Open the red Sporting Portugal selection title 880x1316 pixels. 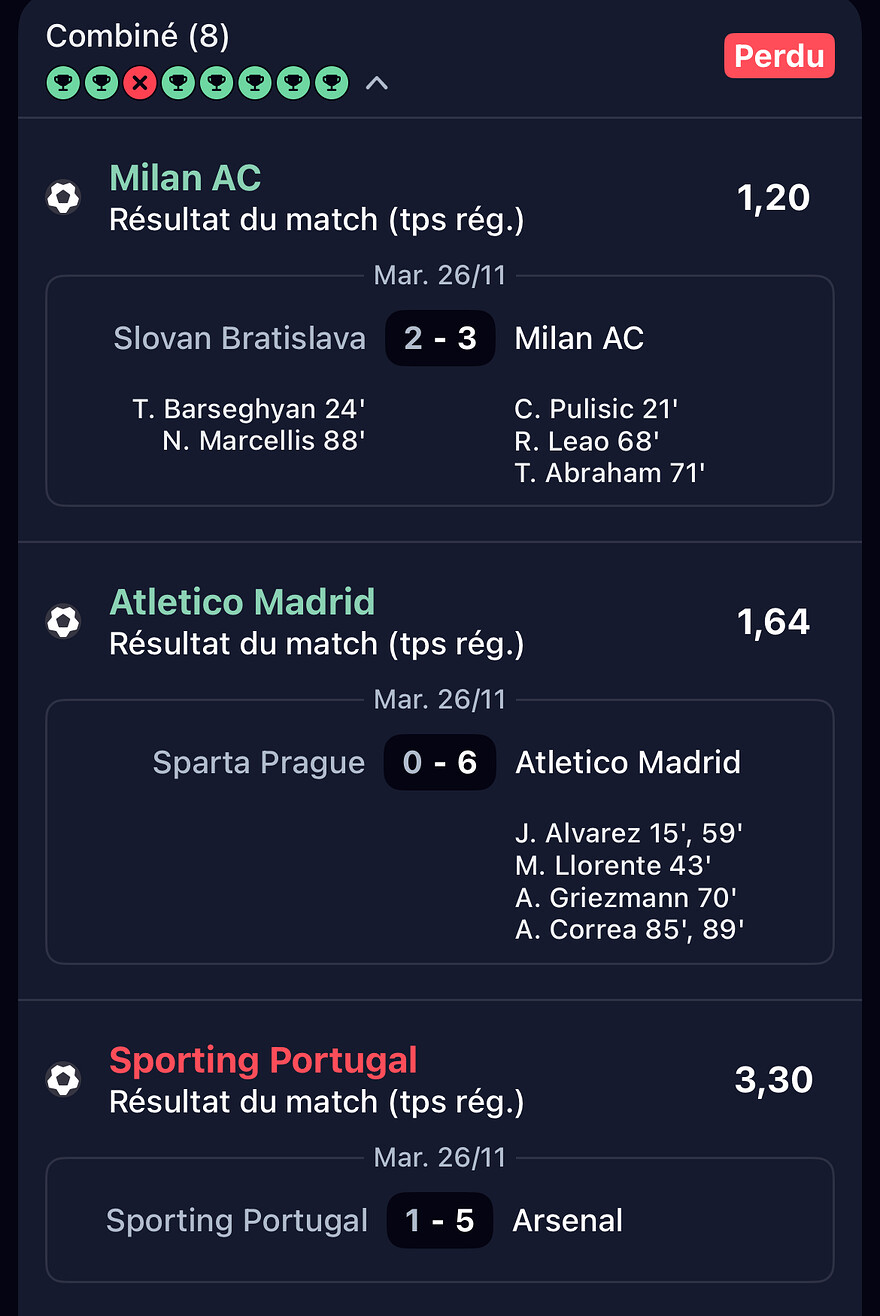(x=263, y=1060)
